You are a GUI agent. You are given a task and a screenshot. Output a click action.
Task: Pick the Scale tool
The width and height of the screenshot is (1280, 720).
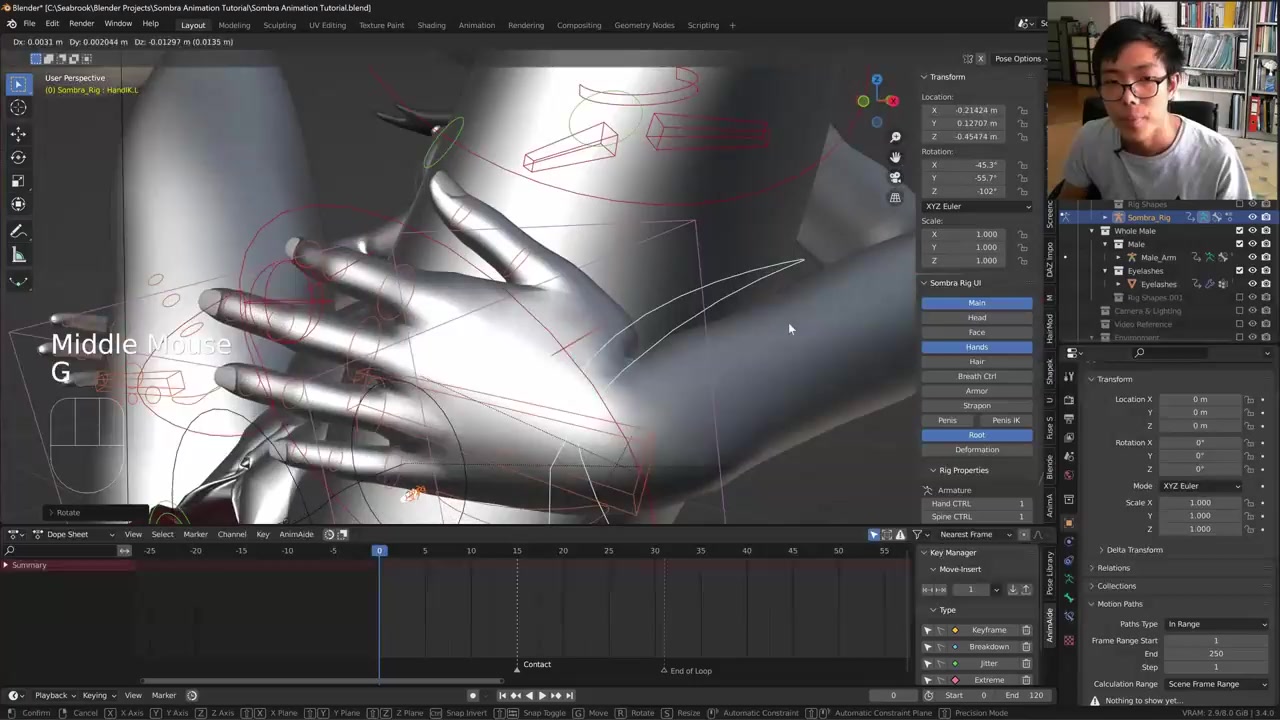[x=18, y=181]
